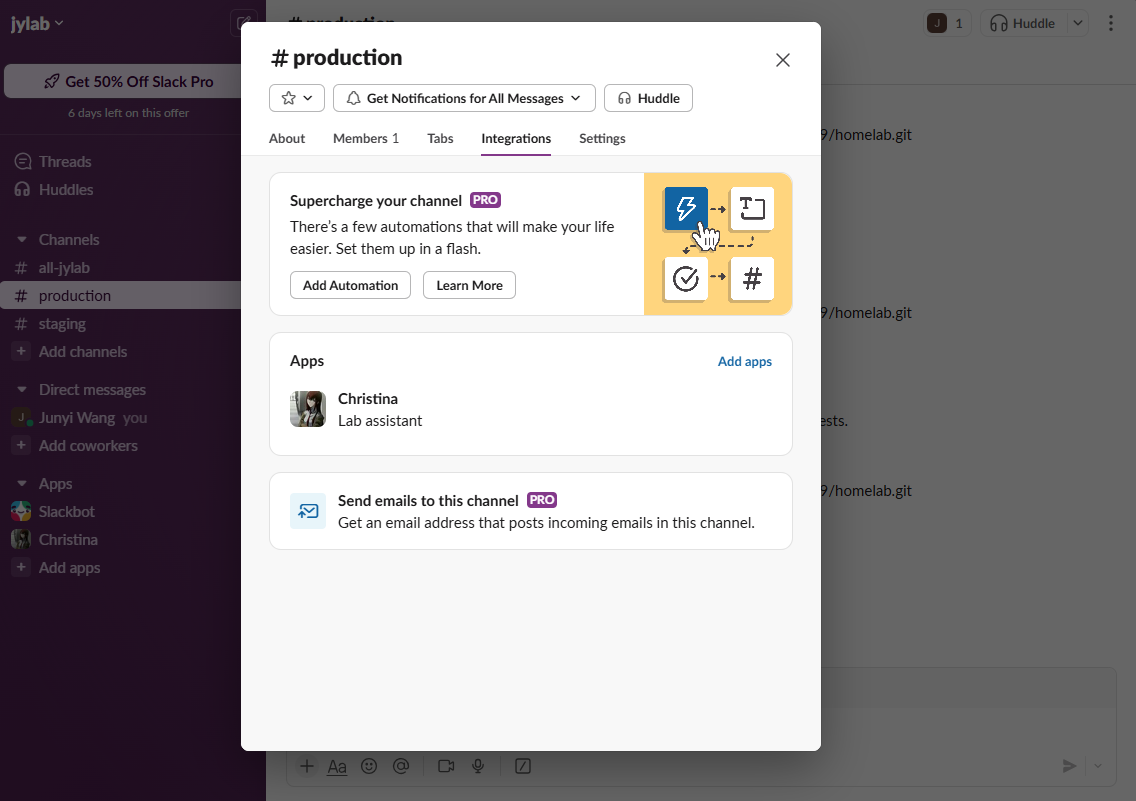This screenshot has height=801, width=1136.
Task: Select Christina app name in Apps card
Action: [x=368, y=399]
